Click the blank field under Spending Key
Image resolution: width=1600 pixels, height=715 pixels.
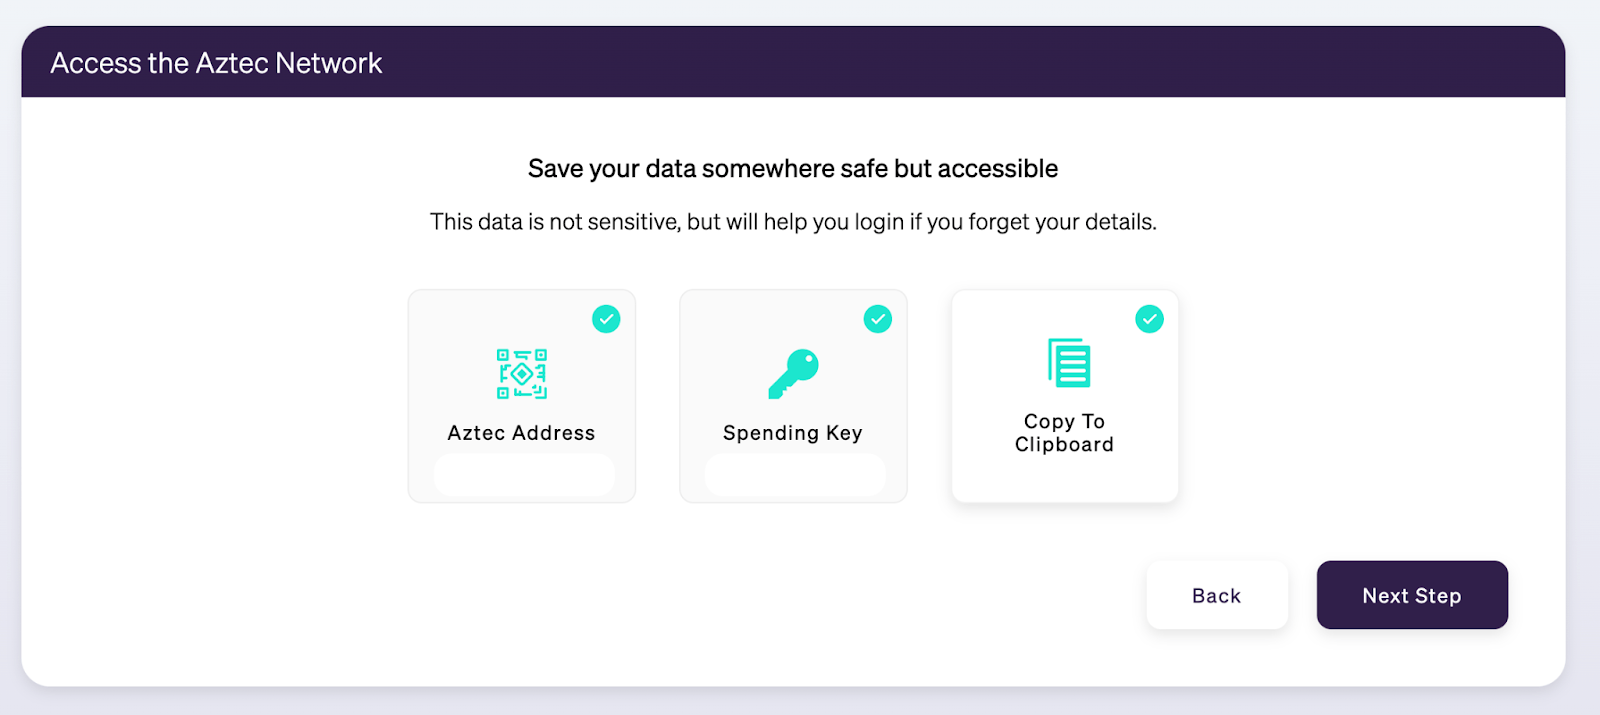click(x=795, y=475)
